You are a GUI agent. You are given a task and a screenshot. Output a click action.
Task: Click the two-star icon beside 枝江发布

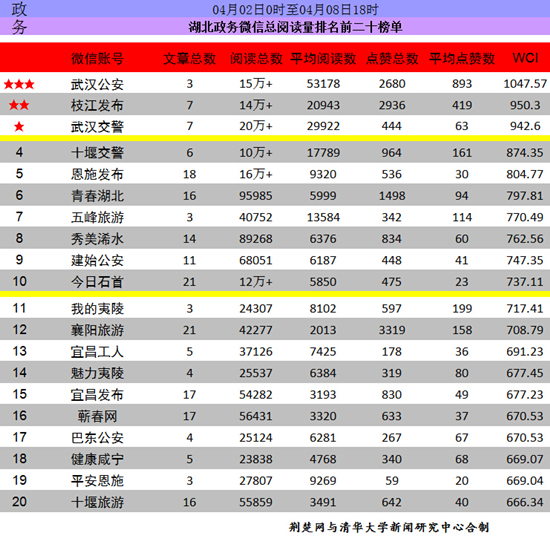click(x=19, y=105)
